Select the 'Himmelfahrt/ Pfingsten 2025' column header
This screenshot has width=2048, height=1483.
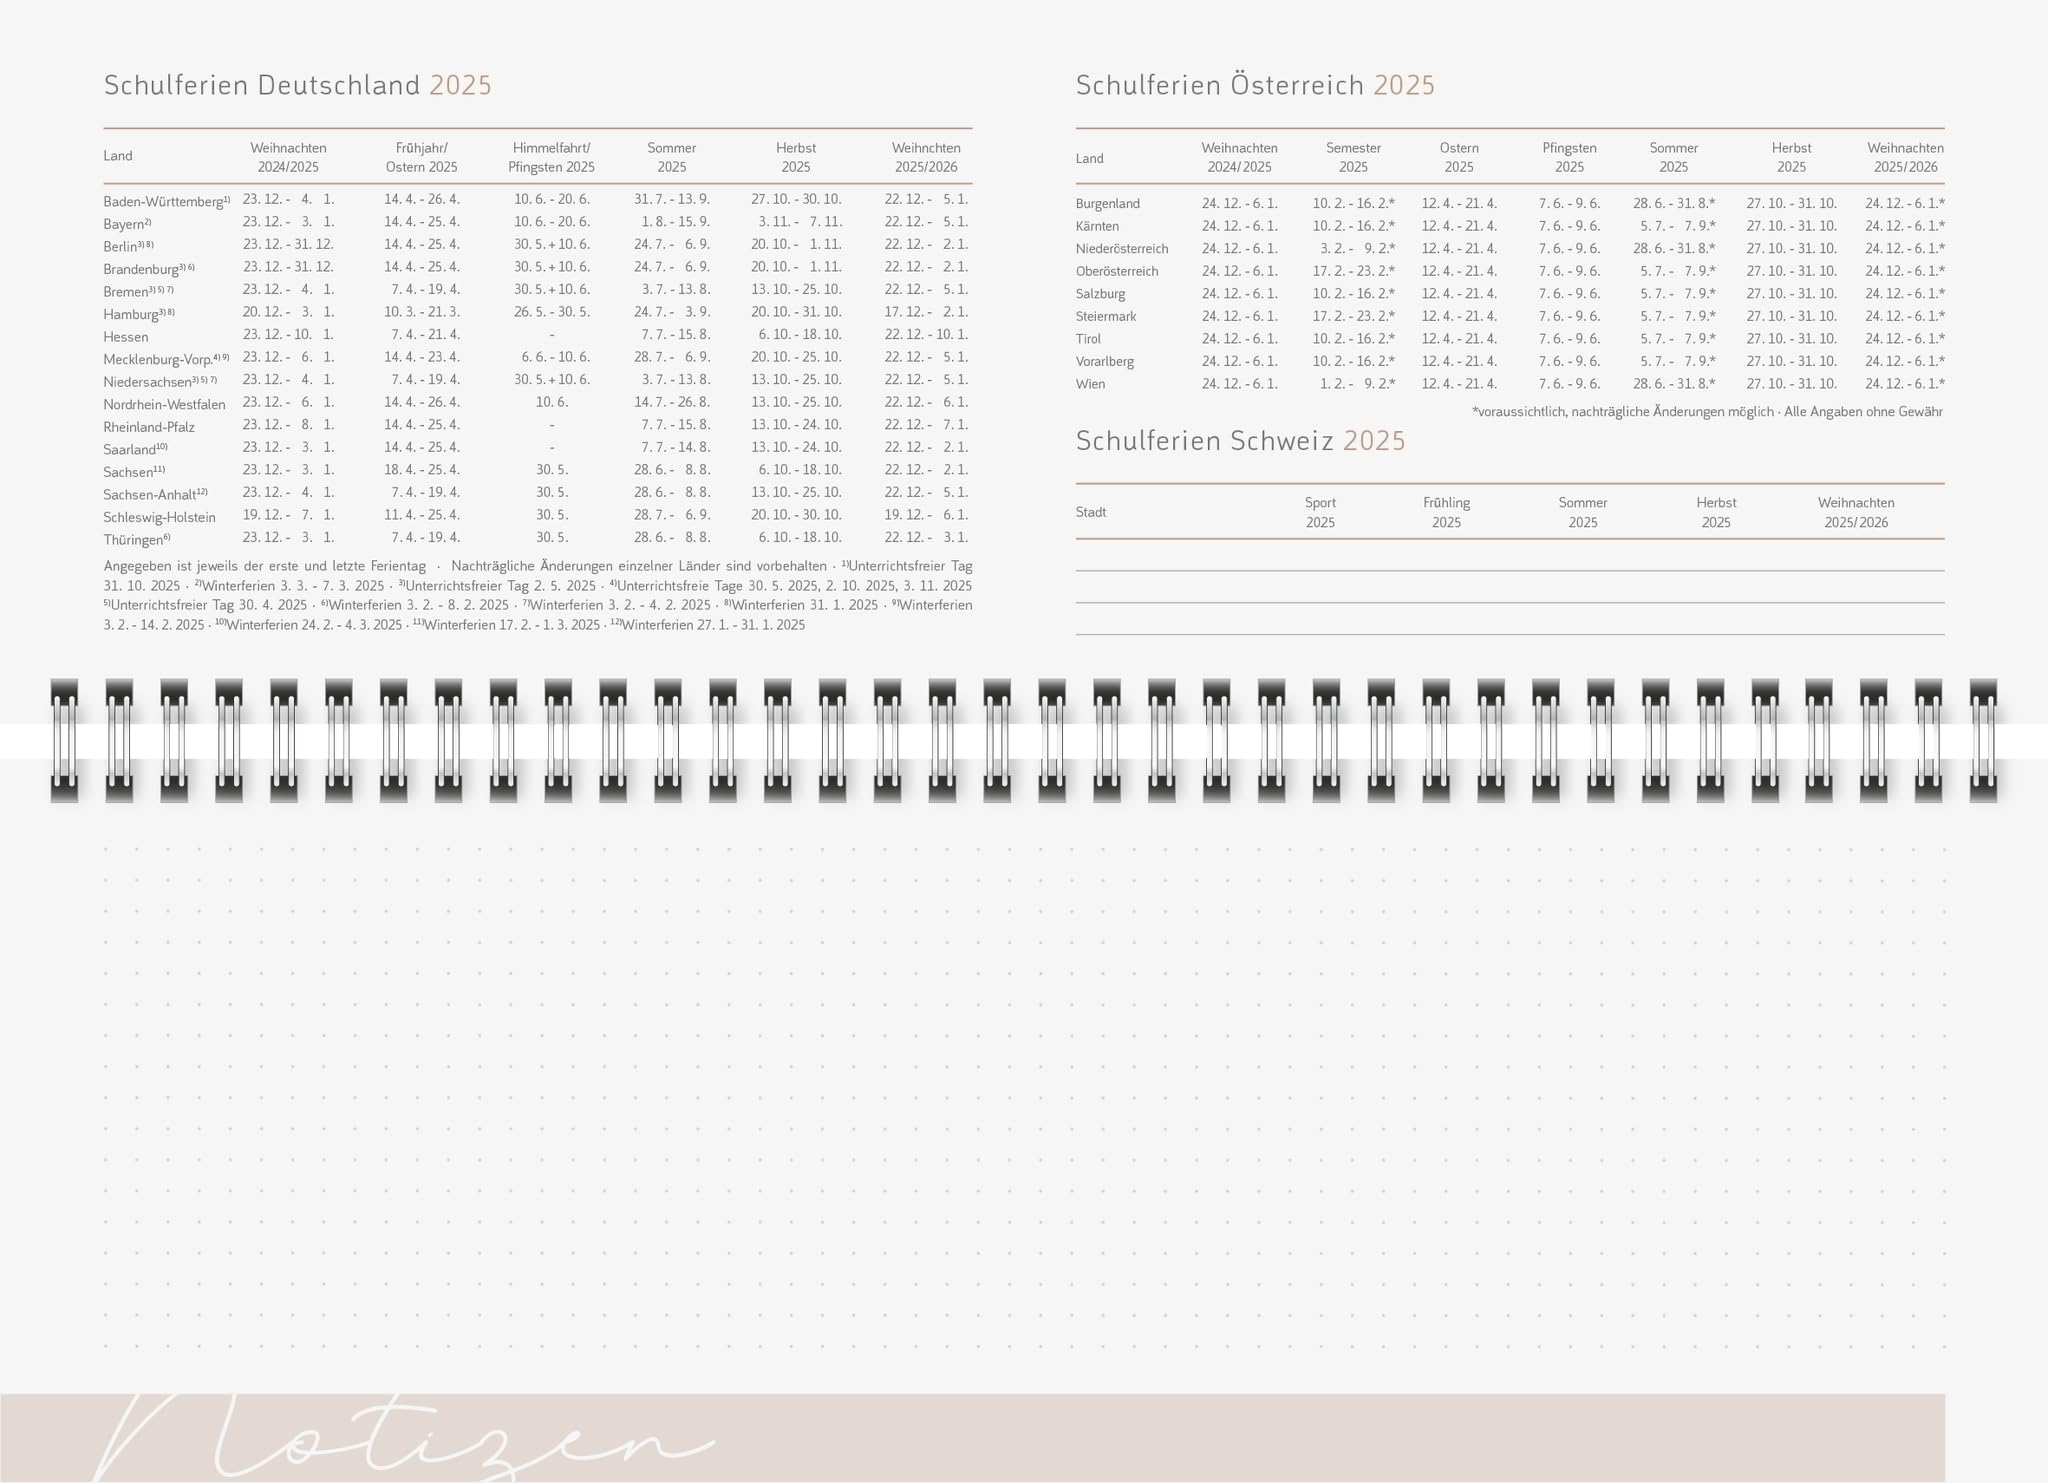point(551,157)
